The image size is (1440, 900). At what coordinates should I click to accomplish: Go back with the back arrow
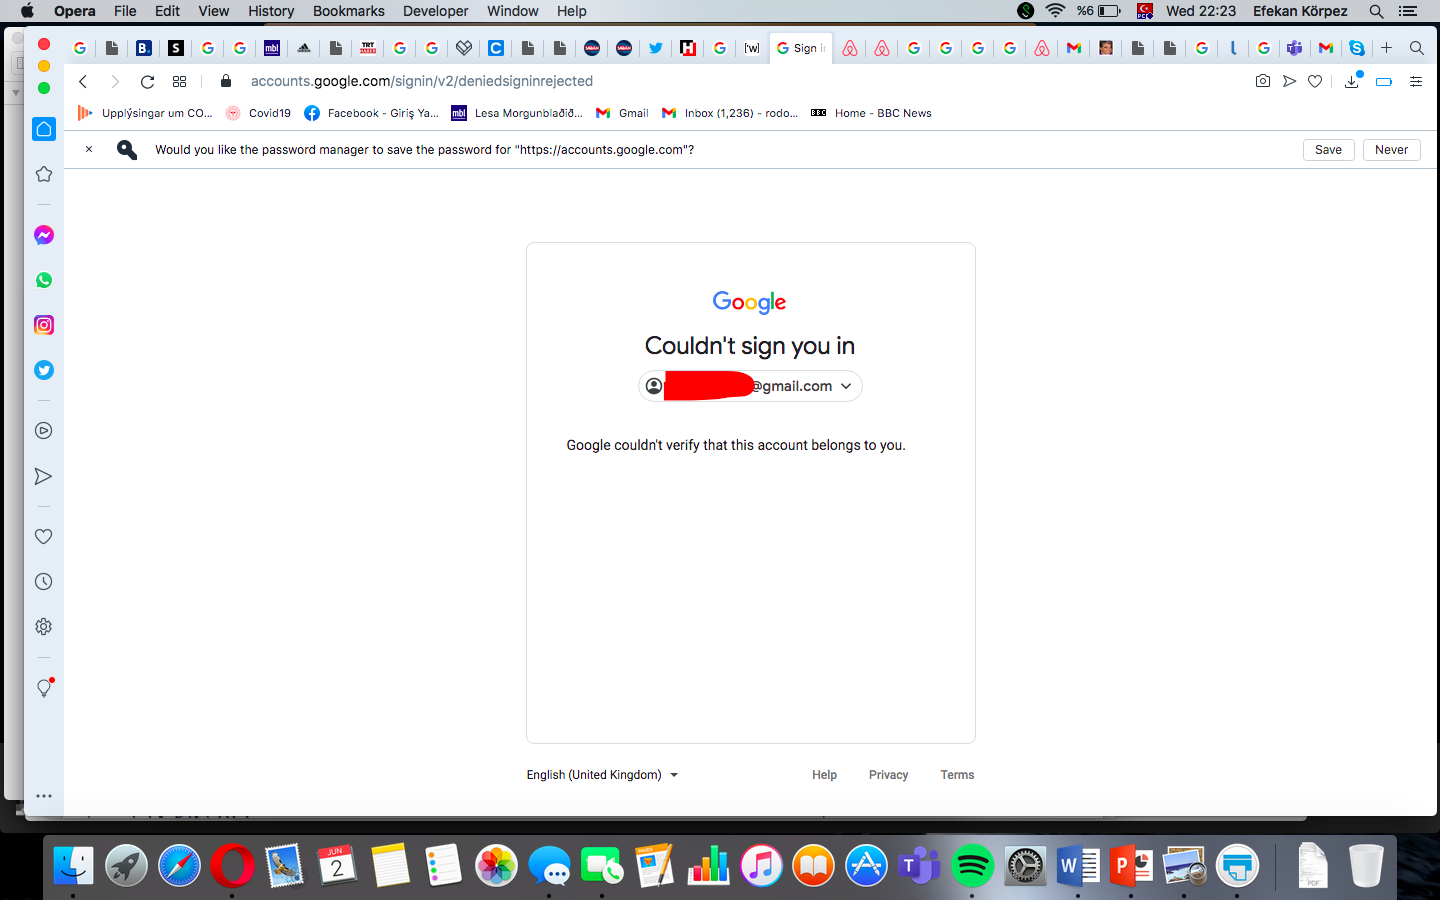[x=83, y=81]
